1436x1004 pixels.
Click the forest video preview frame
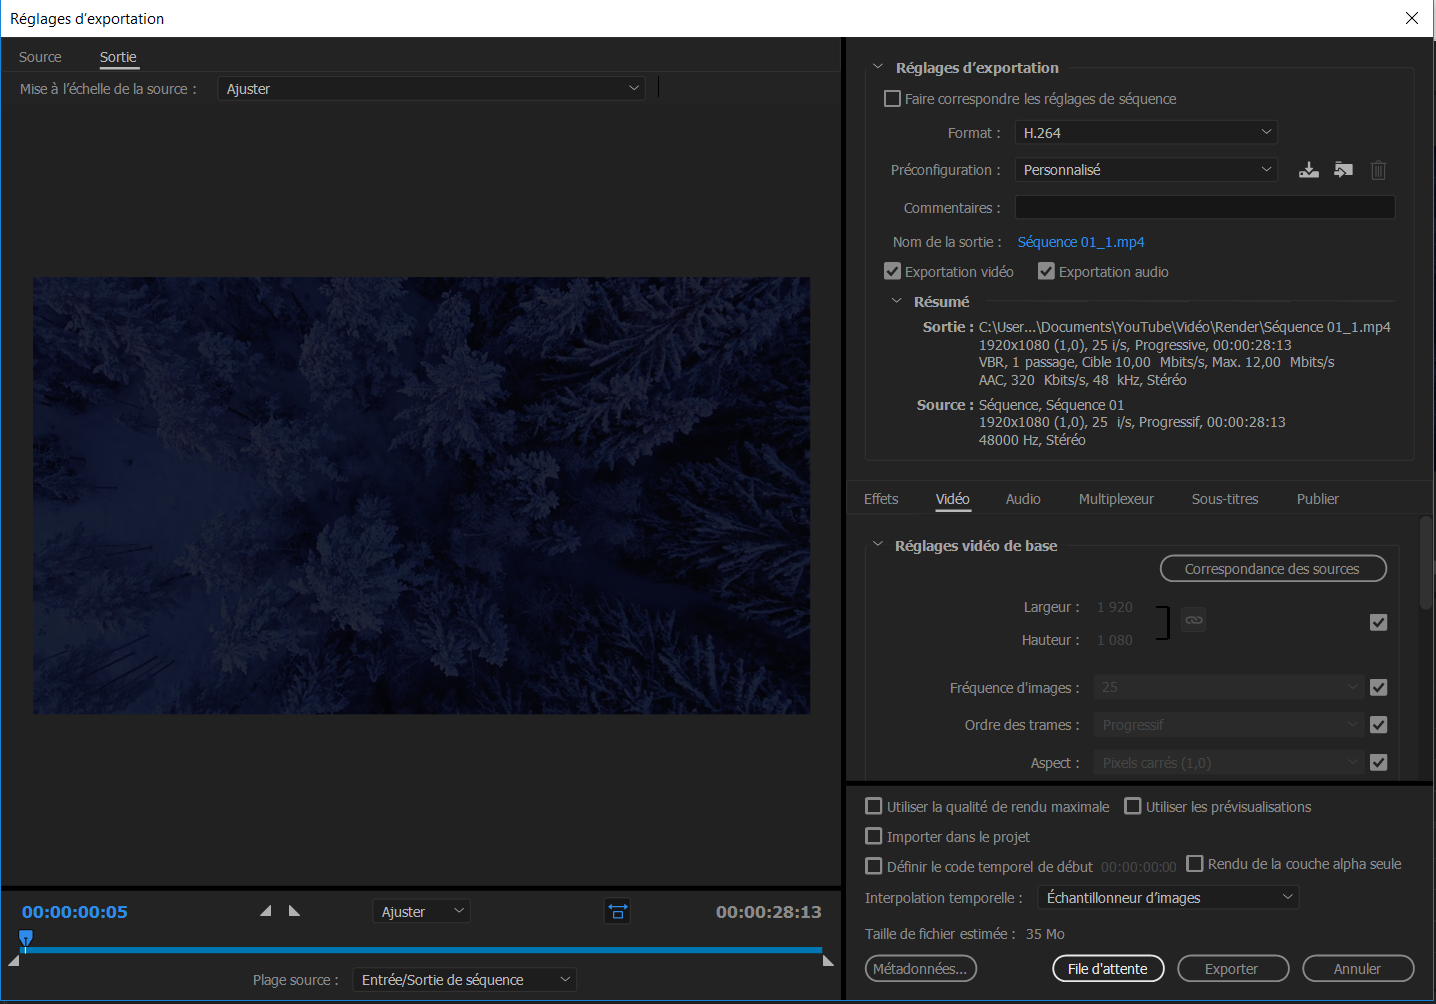pos(421,495)
